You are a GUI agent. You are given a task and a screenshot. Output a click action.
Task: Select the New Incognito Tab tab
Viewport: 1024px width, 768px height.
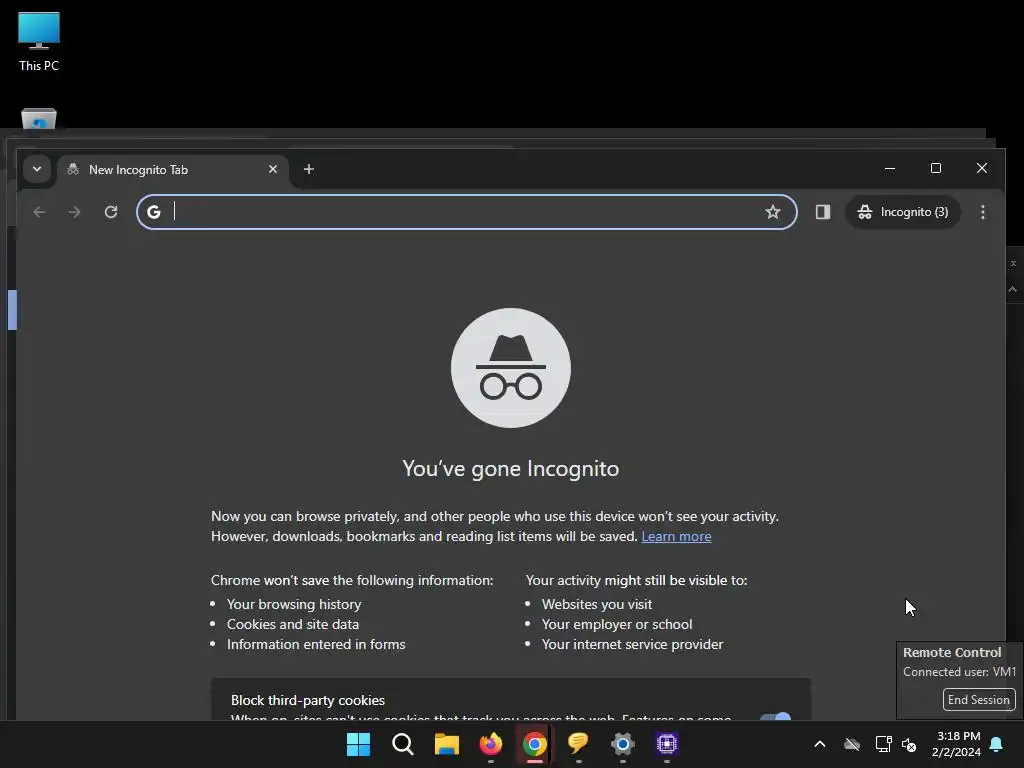(172, 170)
